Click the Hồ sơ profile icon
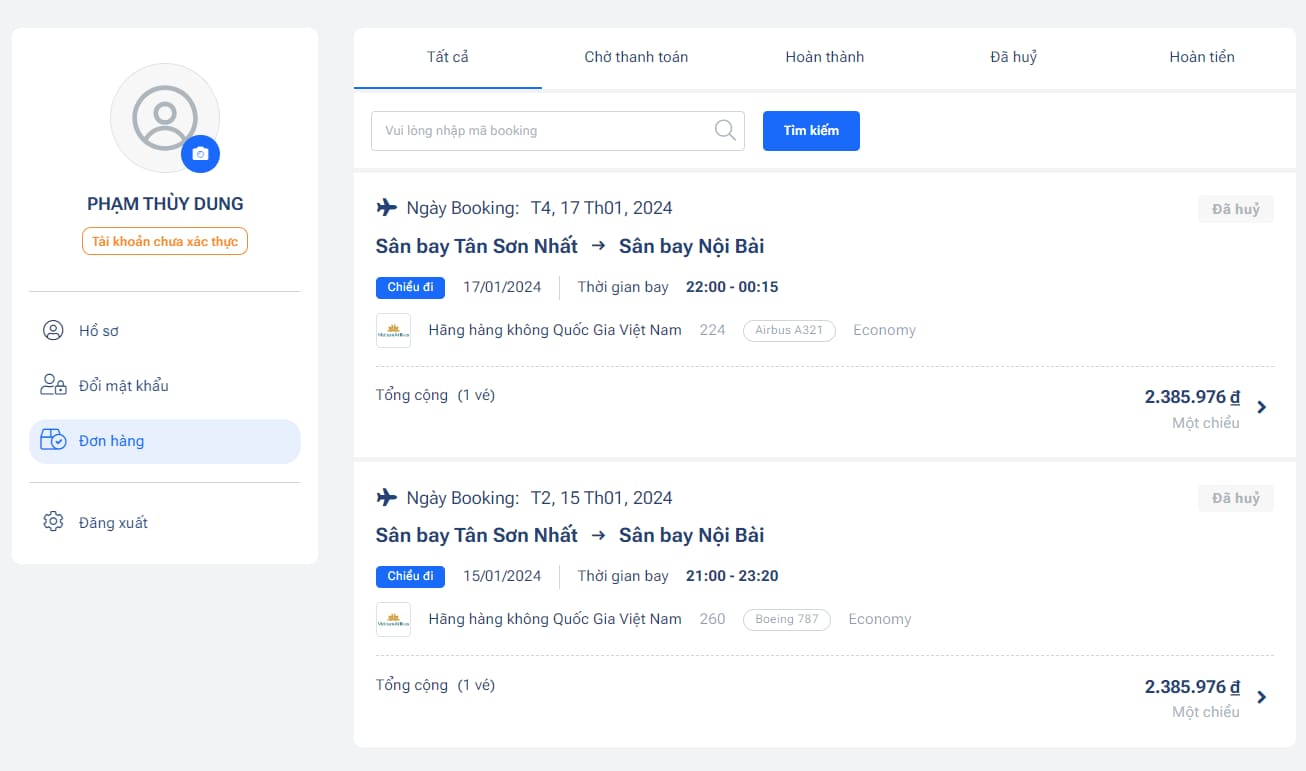Screen dimensions: 1306x771 point(53,331)
